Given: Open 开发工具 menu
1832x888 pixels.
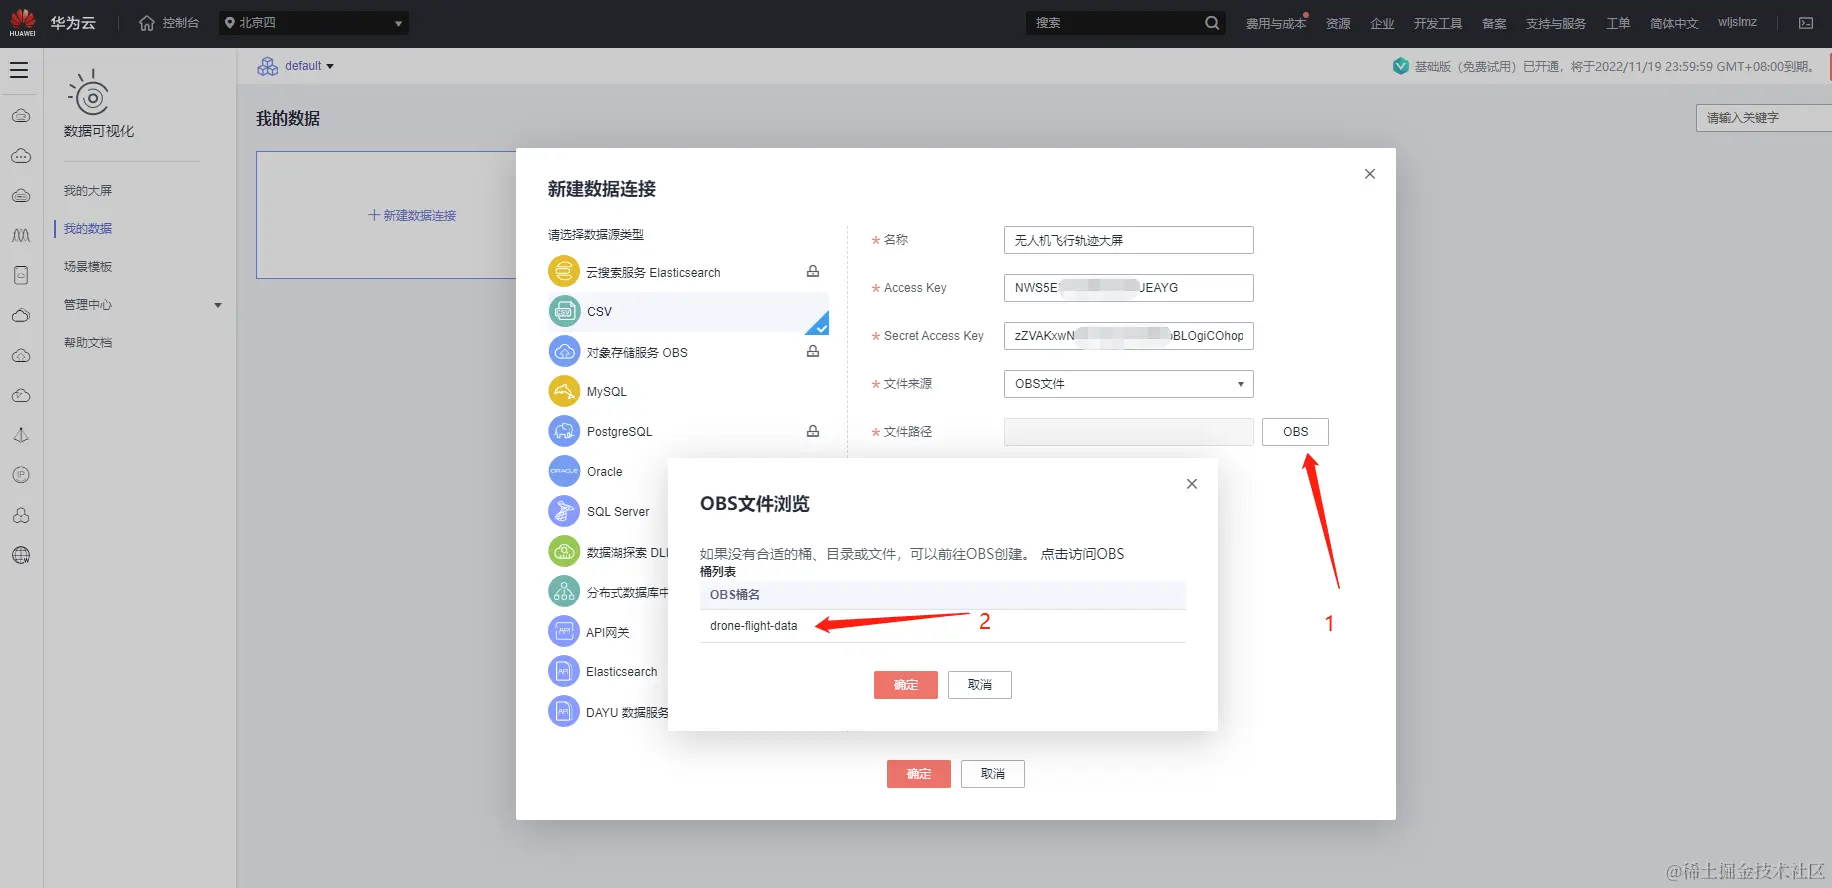Looking at the screenshot, I should [x=1438, y=23].
